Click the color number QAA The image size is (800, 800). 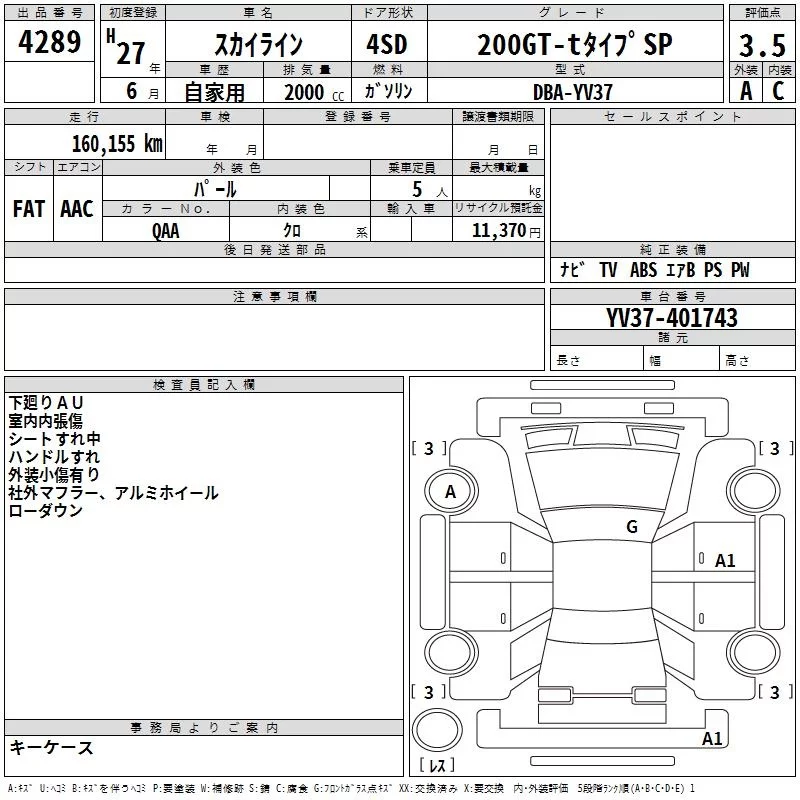166,231
